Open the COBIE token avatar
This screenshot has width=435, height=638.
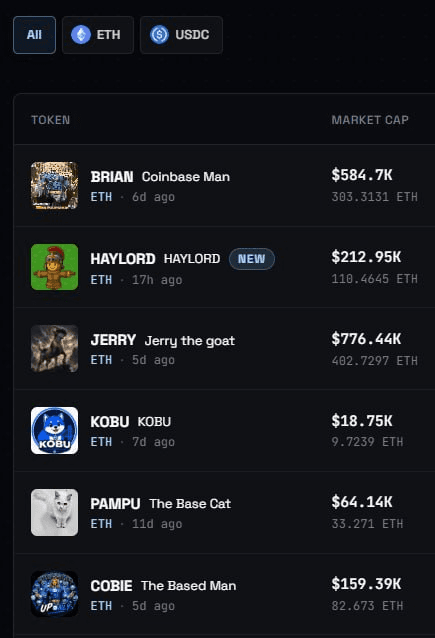pos(55,594)
